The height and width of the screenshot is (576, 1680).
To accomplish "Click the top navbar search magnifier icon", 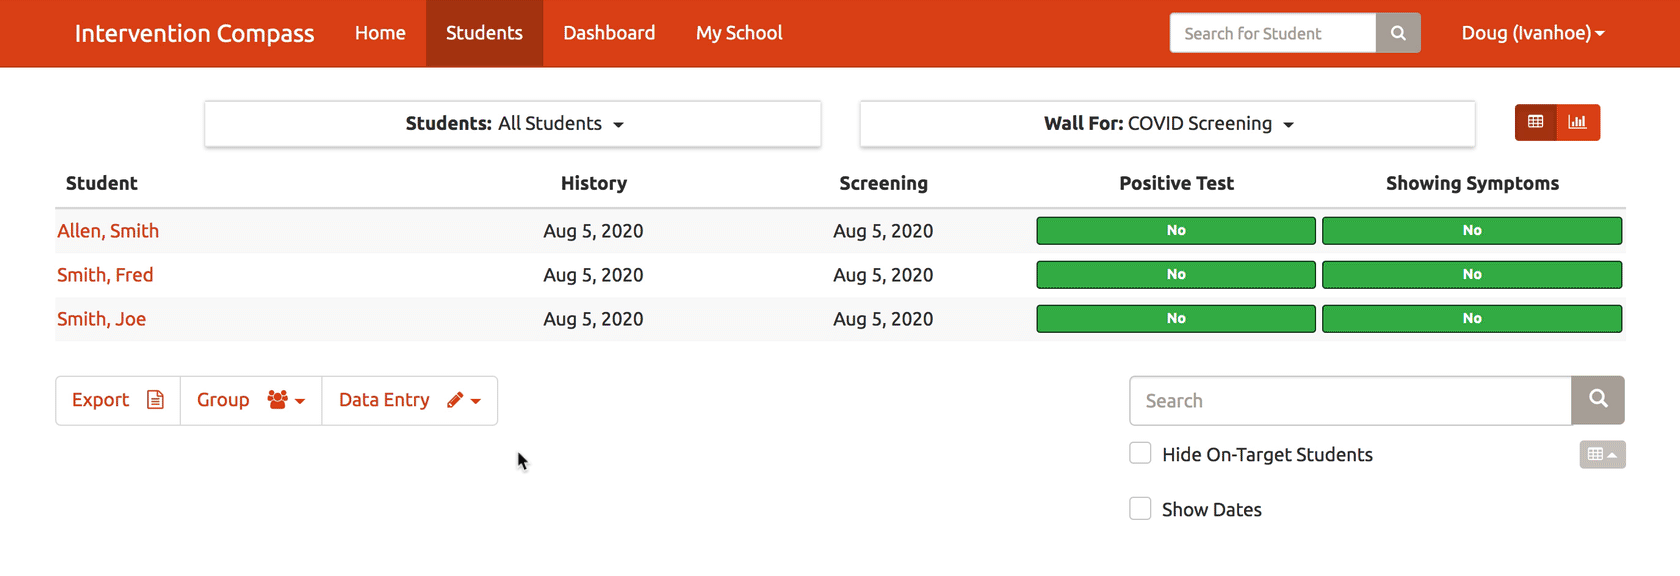I will pos(1398,33).
